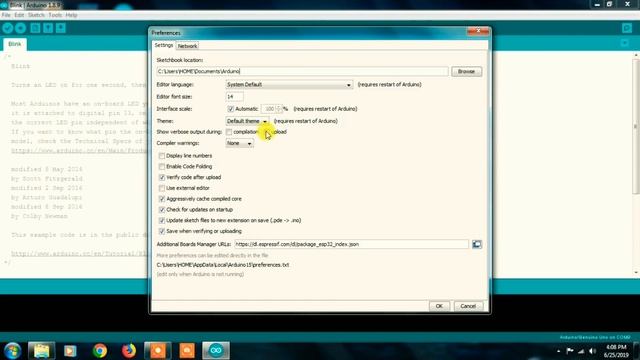This screenshot has width=640, height=360.
Task: Toggle Update sketch files to new extension
Action: [162, 220]
